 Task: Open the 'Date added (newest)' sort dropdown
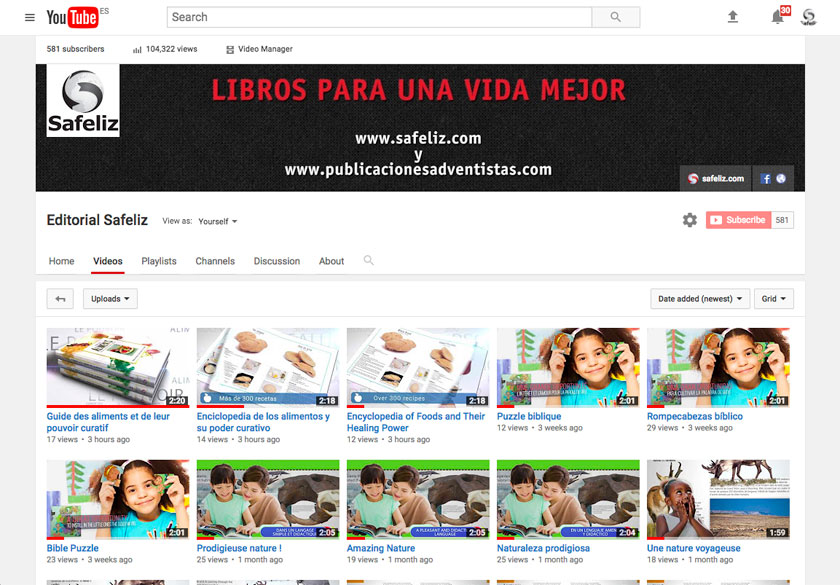coord(700,299)
